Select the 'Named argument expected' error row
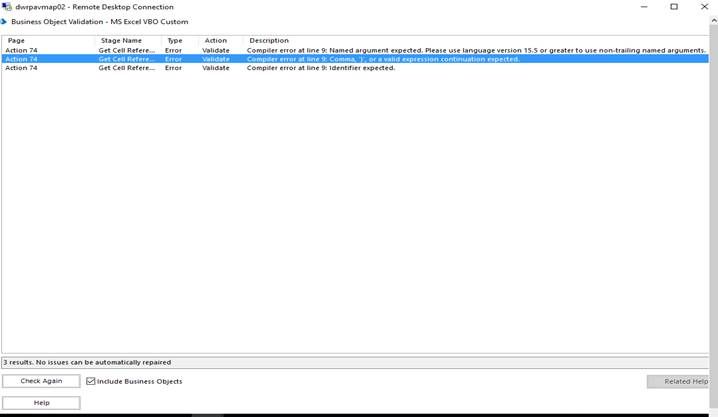Viewport: 718px width, 417px height. tap(355, 50)
